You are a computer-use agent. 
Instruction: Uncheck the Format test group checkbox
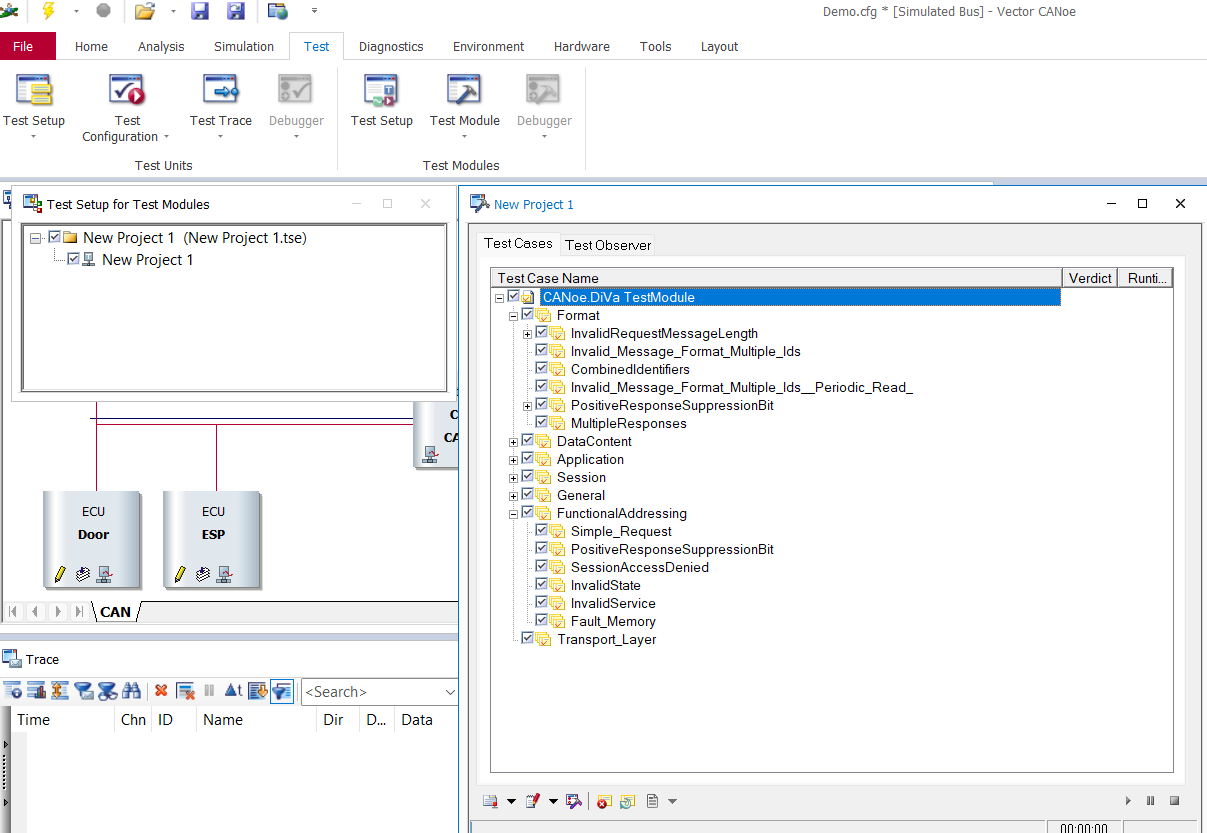(528, 314)
